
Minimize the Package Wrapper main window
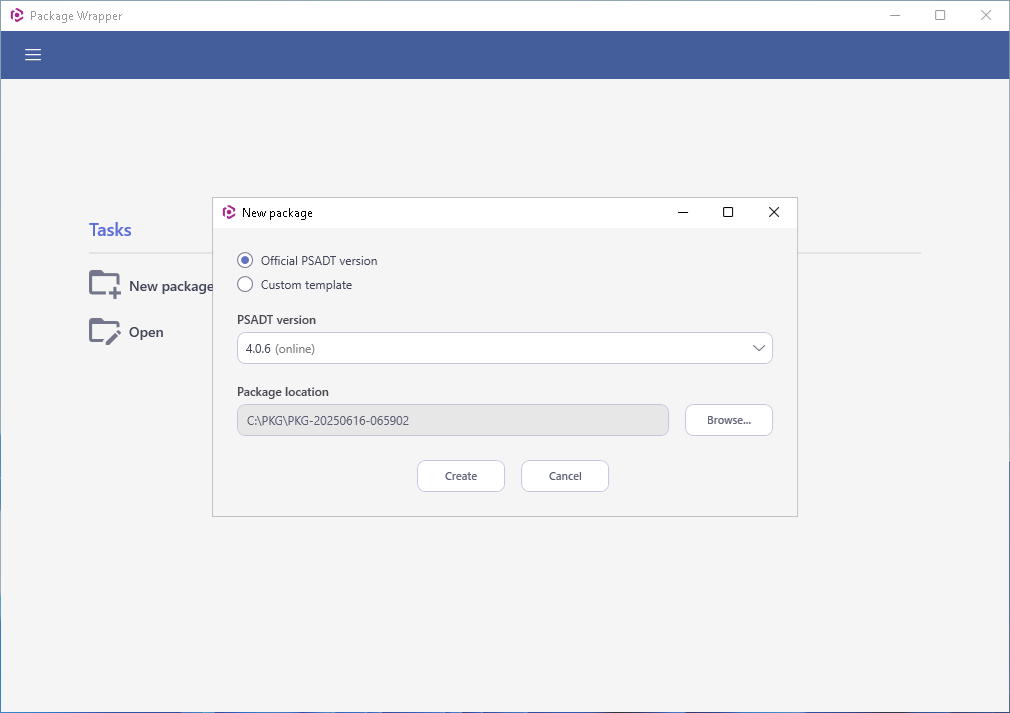895,15
